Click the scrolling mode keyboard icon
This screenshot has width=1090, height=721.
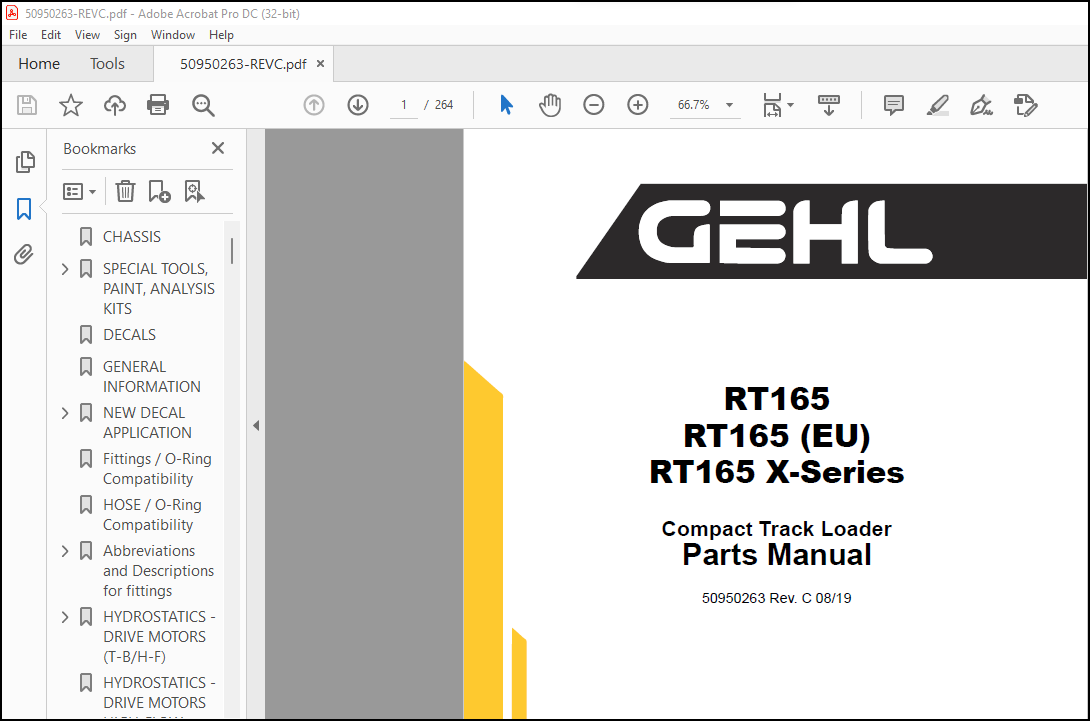(828, 105)
